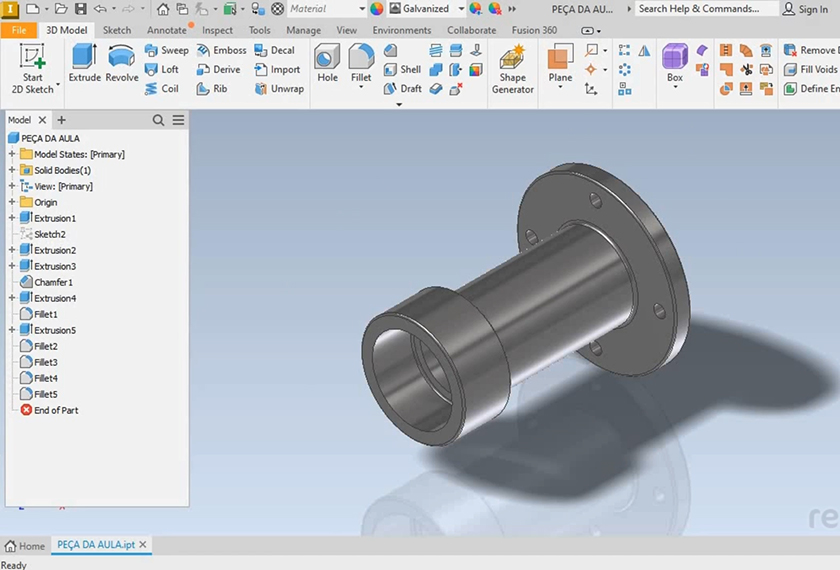
Task: Start a new 2D Sketch
Action: (33, 68)
